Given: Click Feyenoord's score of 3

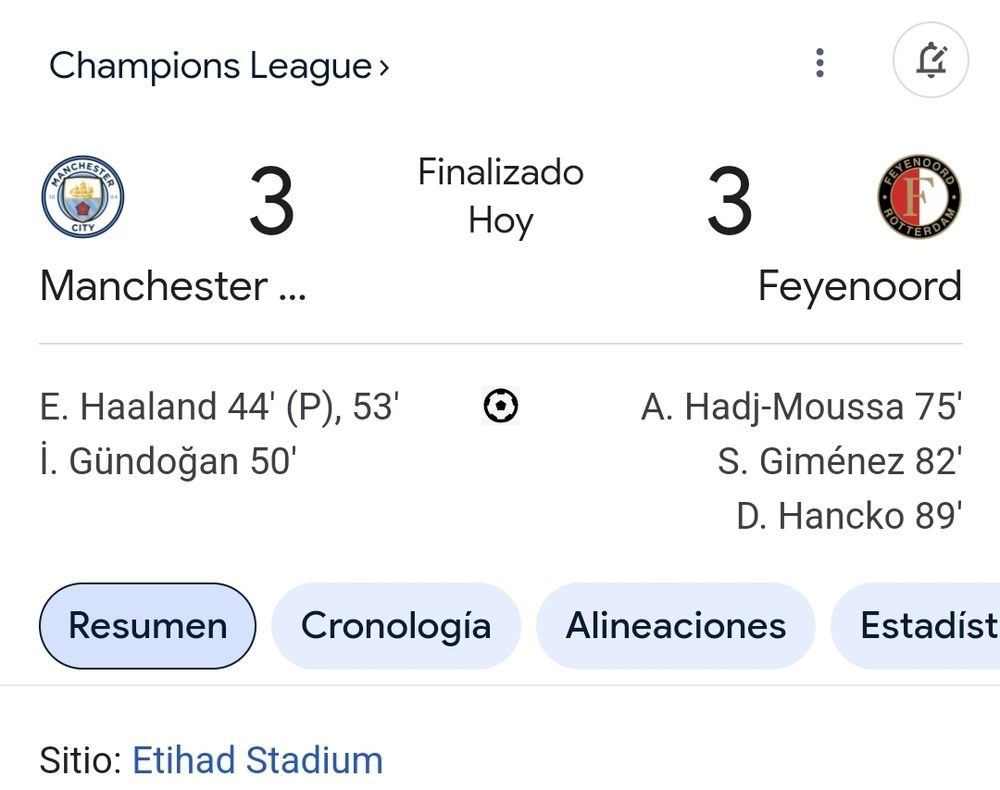Looking at the screenshot, I should (x=729, y=203).
